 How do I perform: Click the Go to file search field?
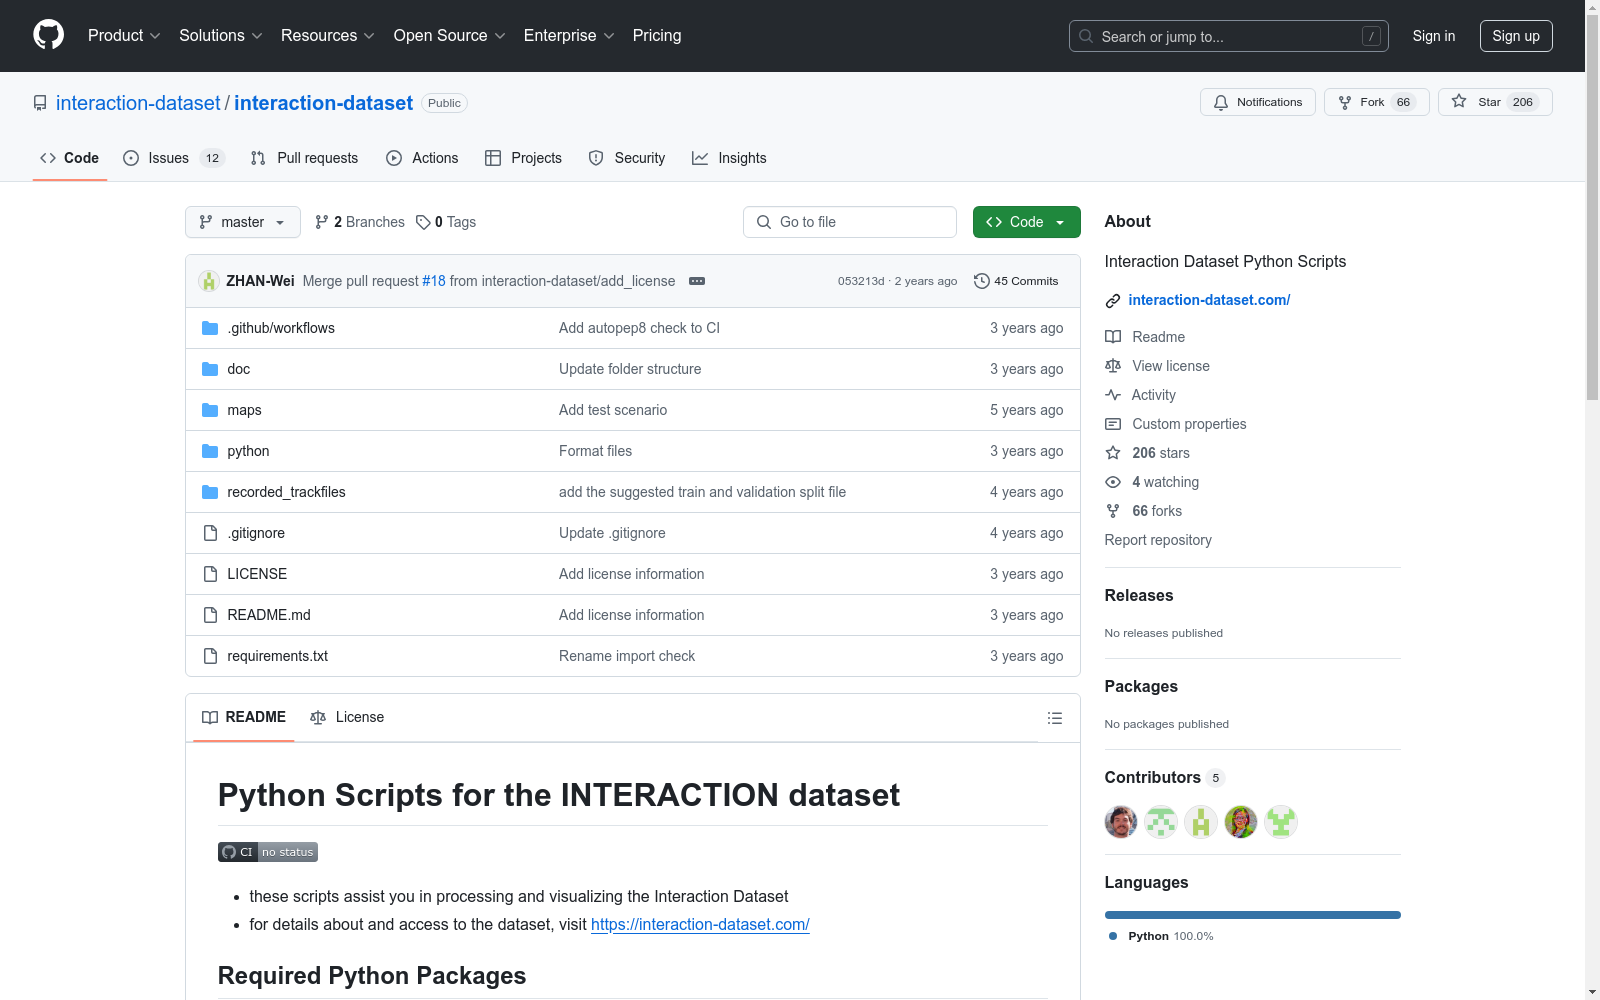pyautogui.click(x=849, y=222)
